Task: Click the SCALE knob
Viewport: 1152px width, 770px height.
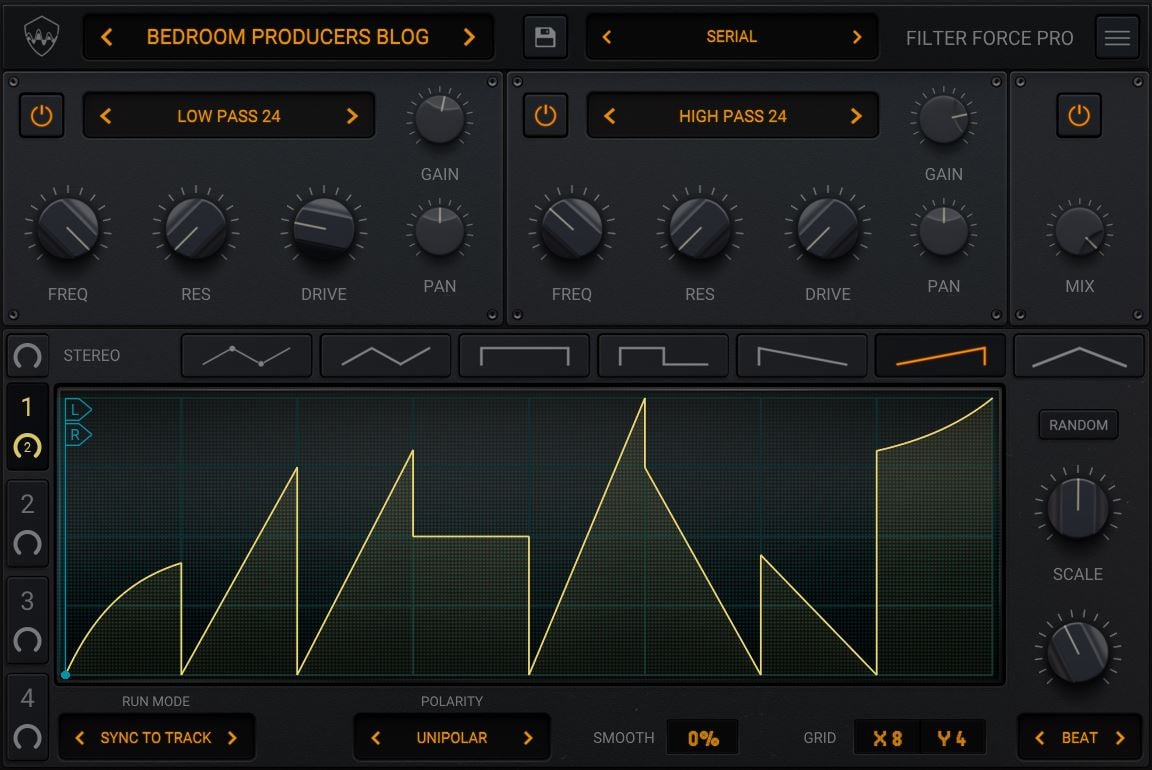Action: 1077,509
